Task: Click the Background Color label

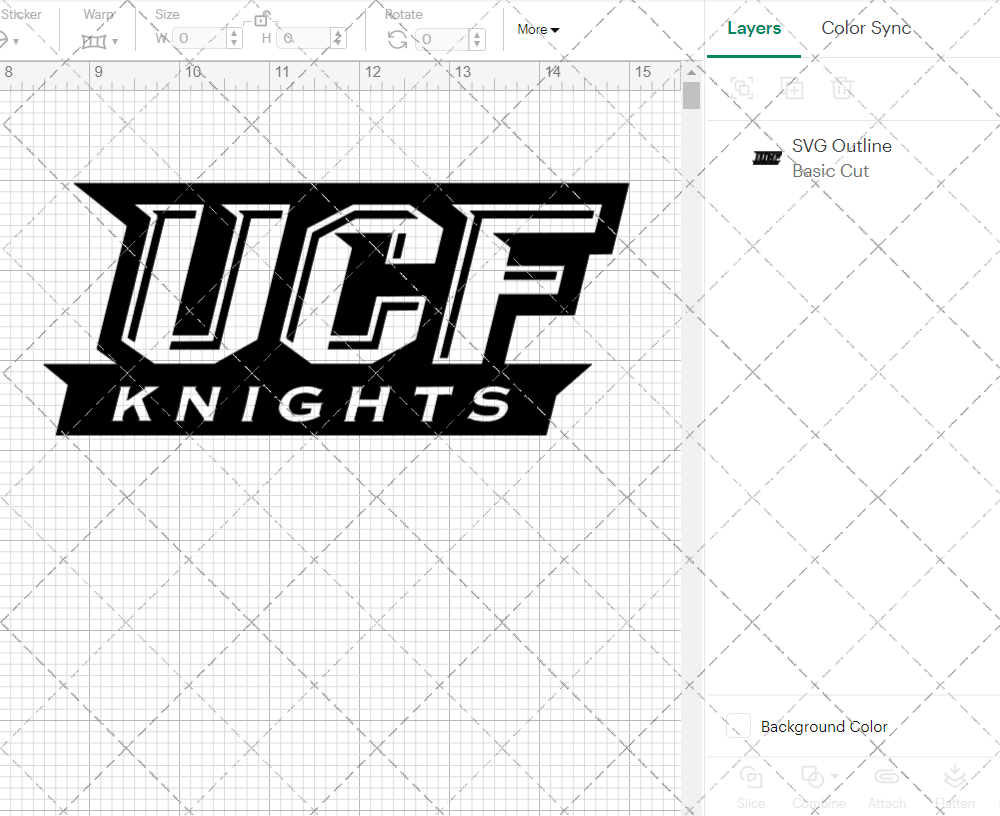Action: point(823,727)
